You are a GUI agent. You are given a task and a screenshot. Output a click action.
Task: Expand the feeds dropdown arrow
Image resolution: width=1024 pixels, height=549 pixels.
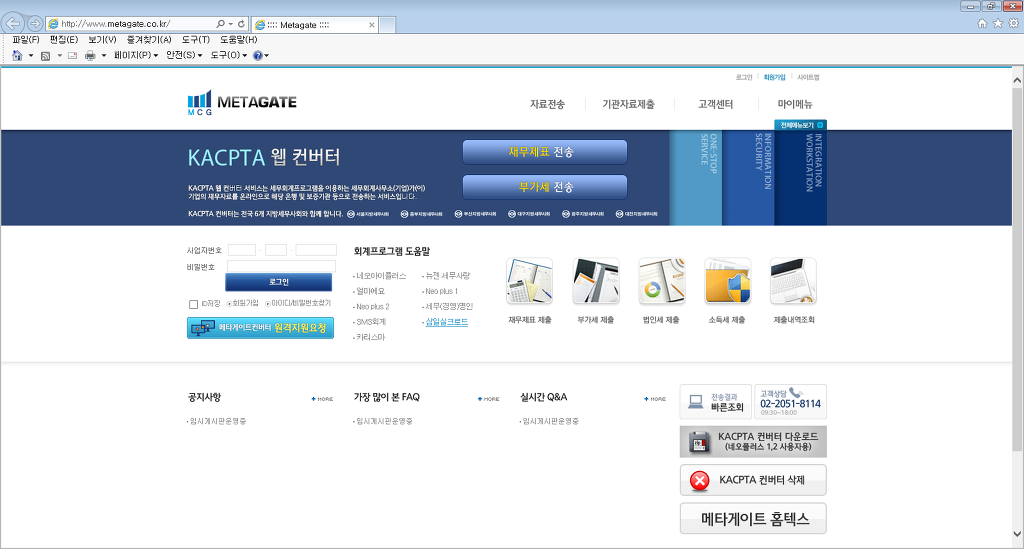click(x=59, y=55)
